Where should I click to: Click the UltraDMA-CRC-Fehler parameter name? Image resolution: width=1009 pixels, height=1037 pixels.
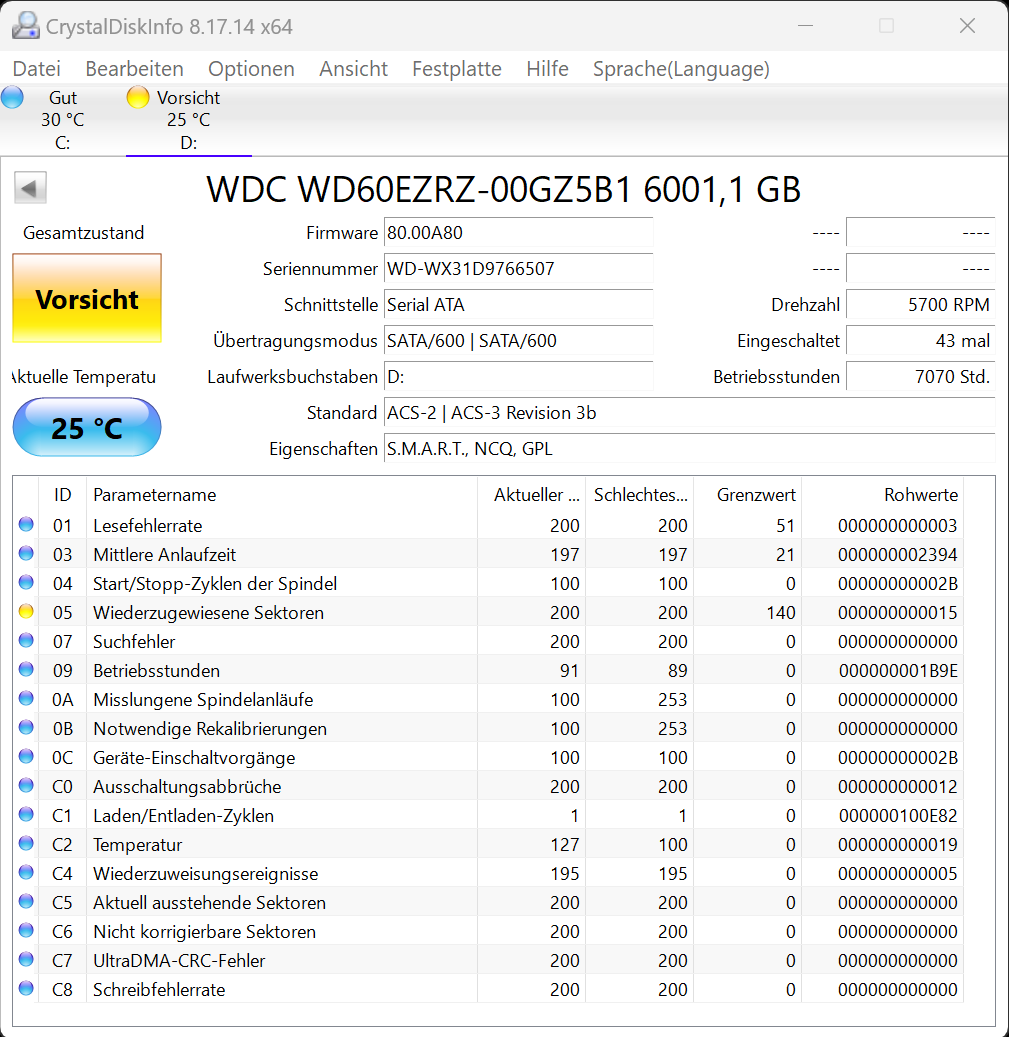point(179,960)
